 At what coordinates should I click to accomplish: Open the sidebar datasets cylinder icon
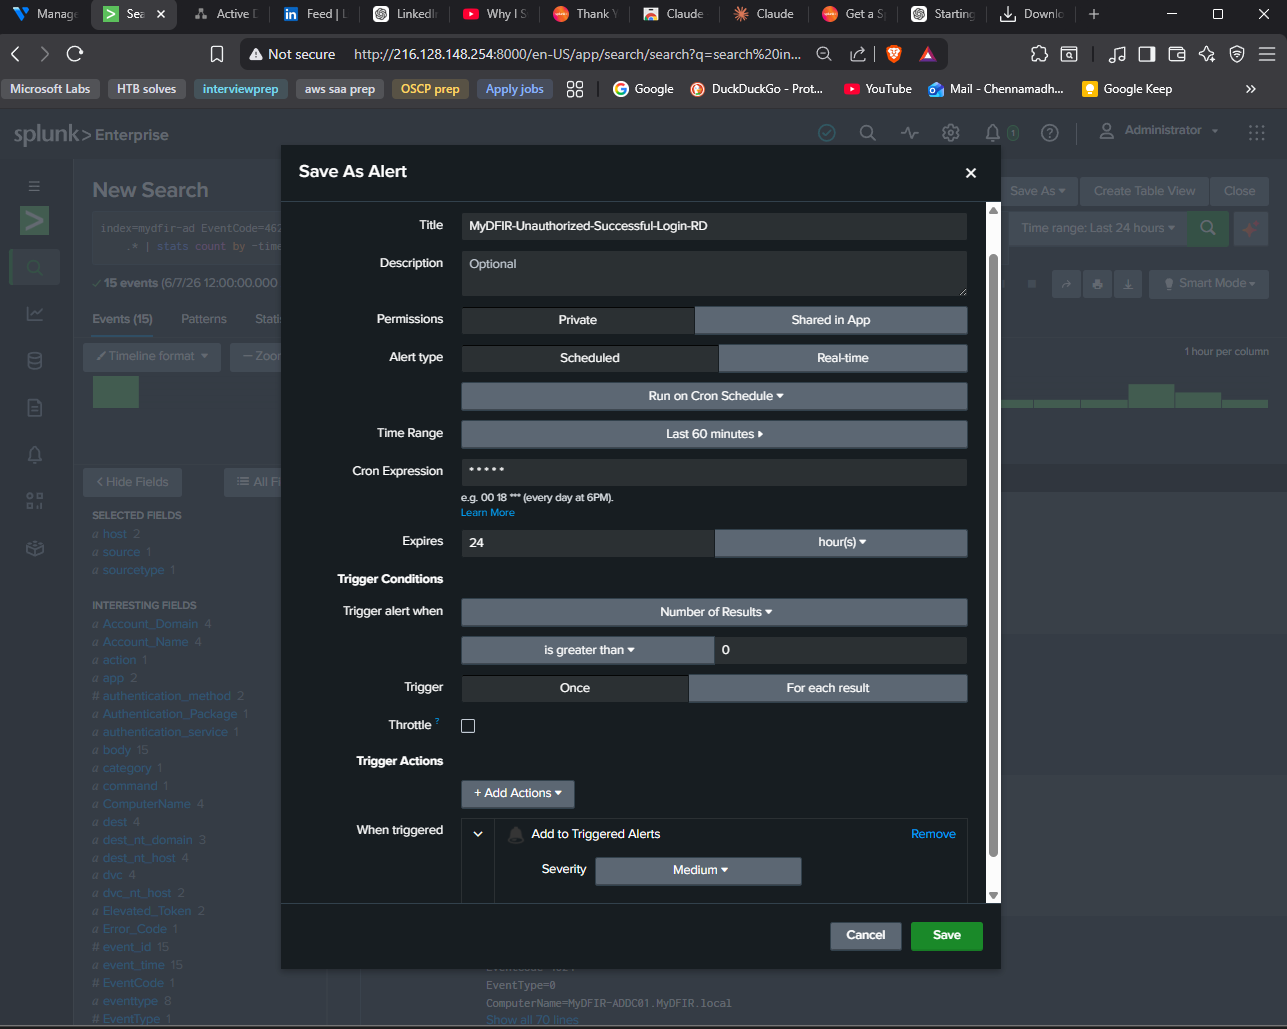pos(35,361)
